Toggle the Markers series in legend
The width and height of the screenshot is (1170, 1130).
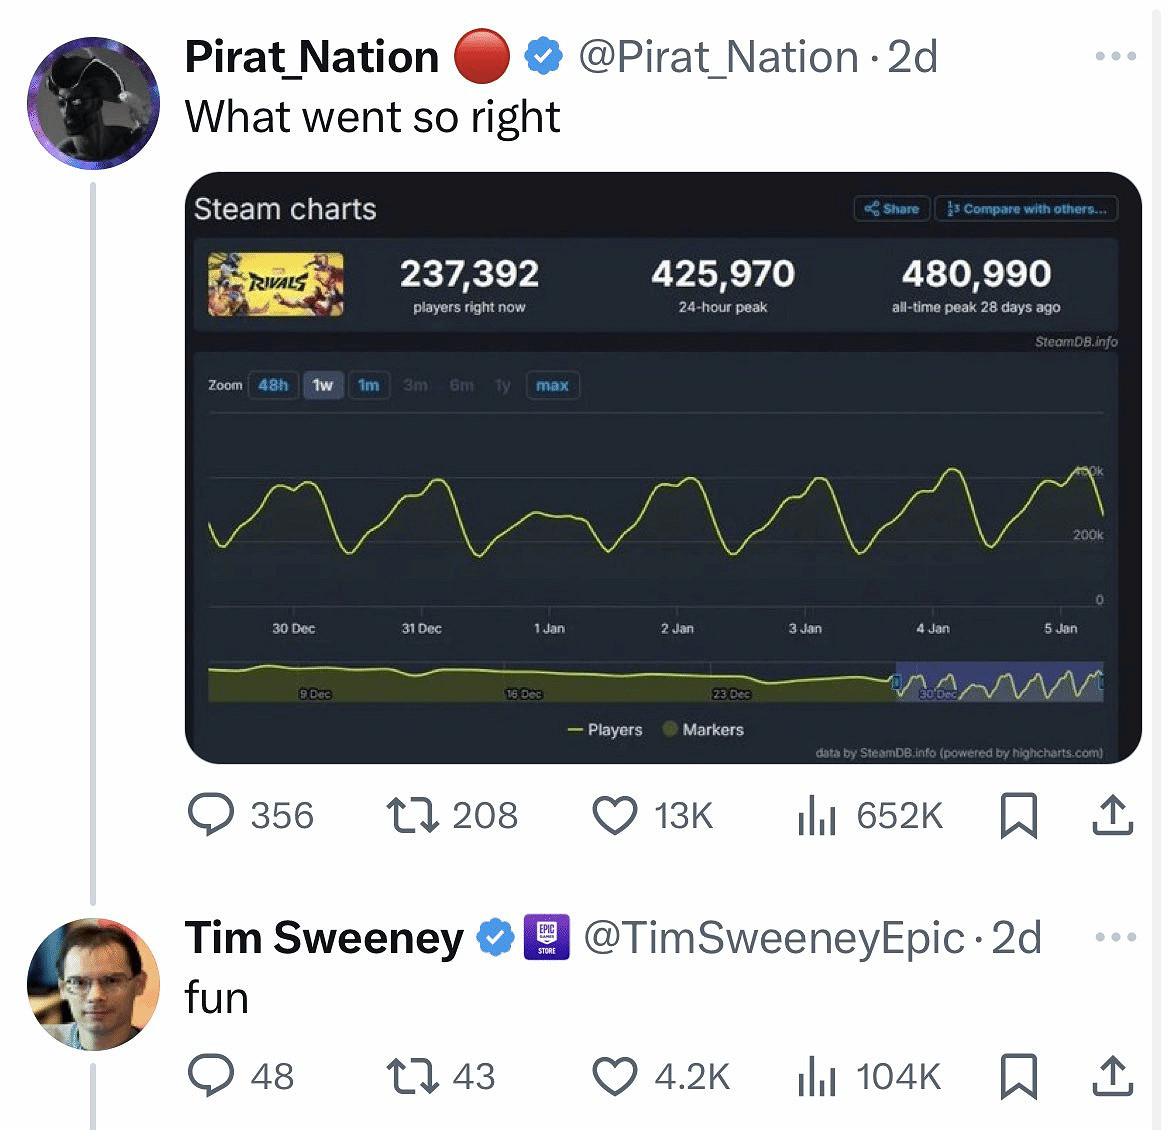click(704, 730)
